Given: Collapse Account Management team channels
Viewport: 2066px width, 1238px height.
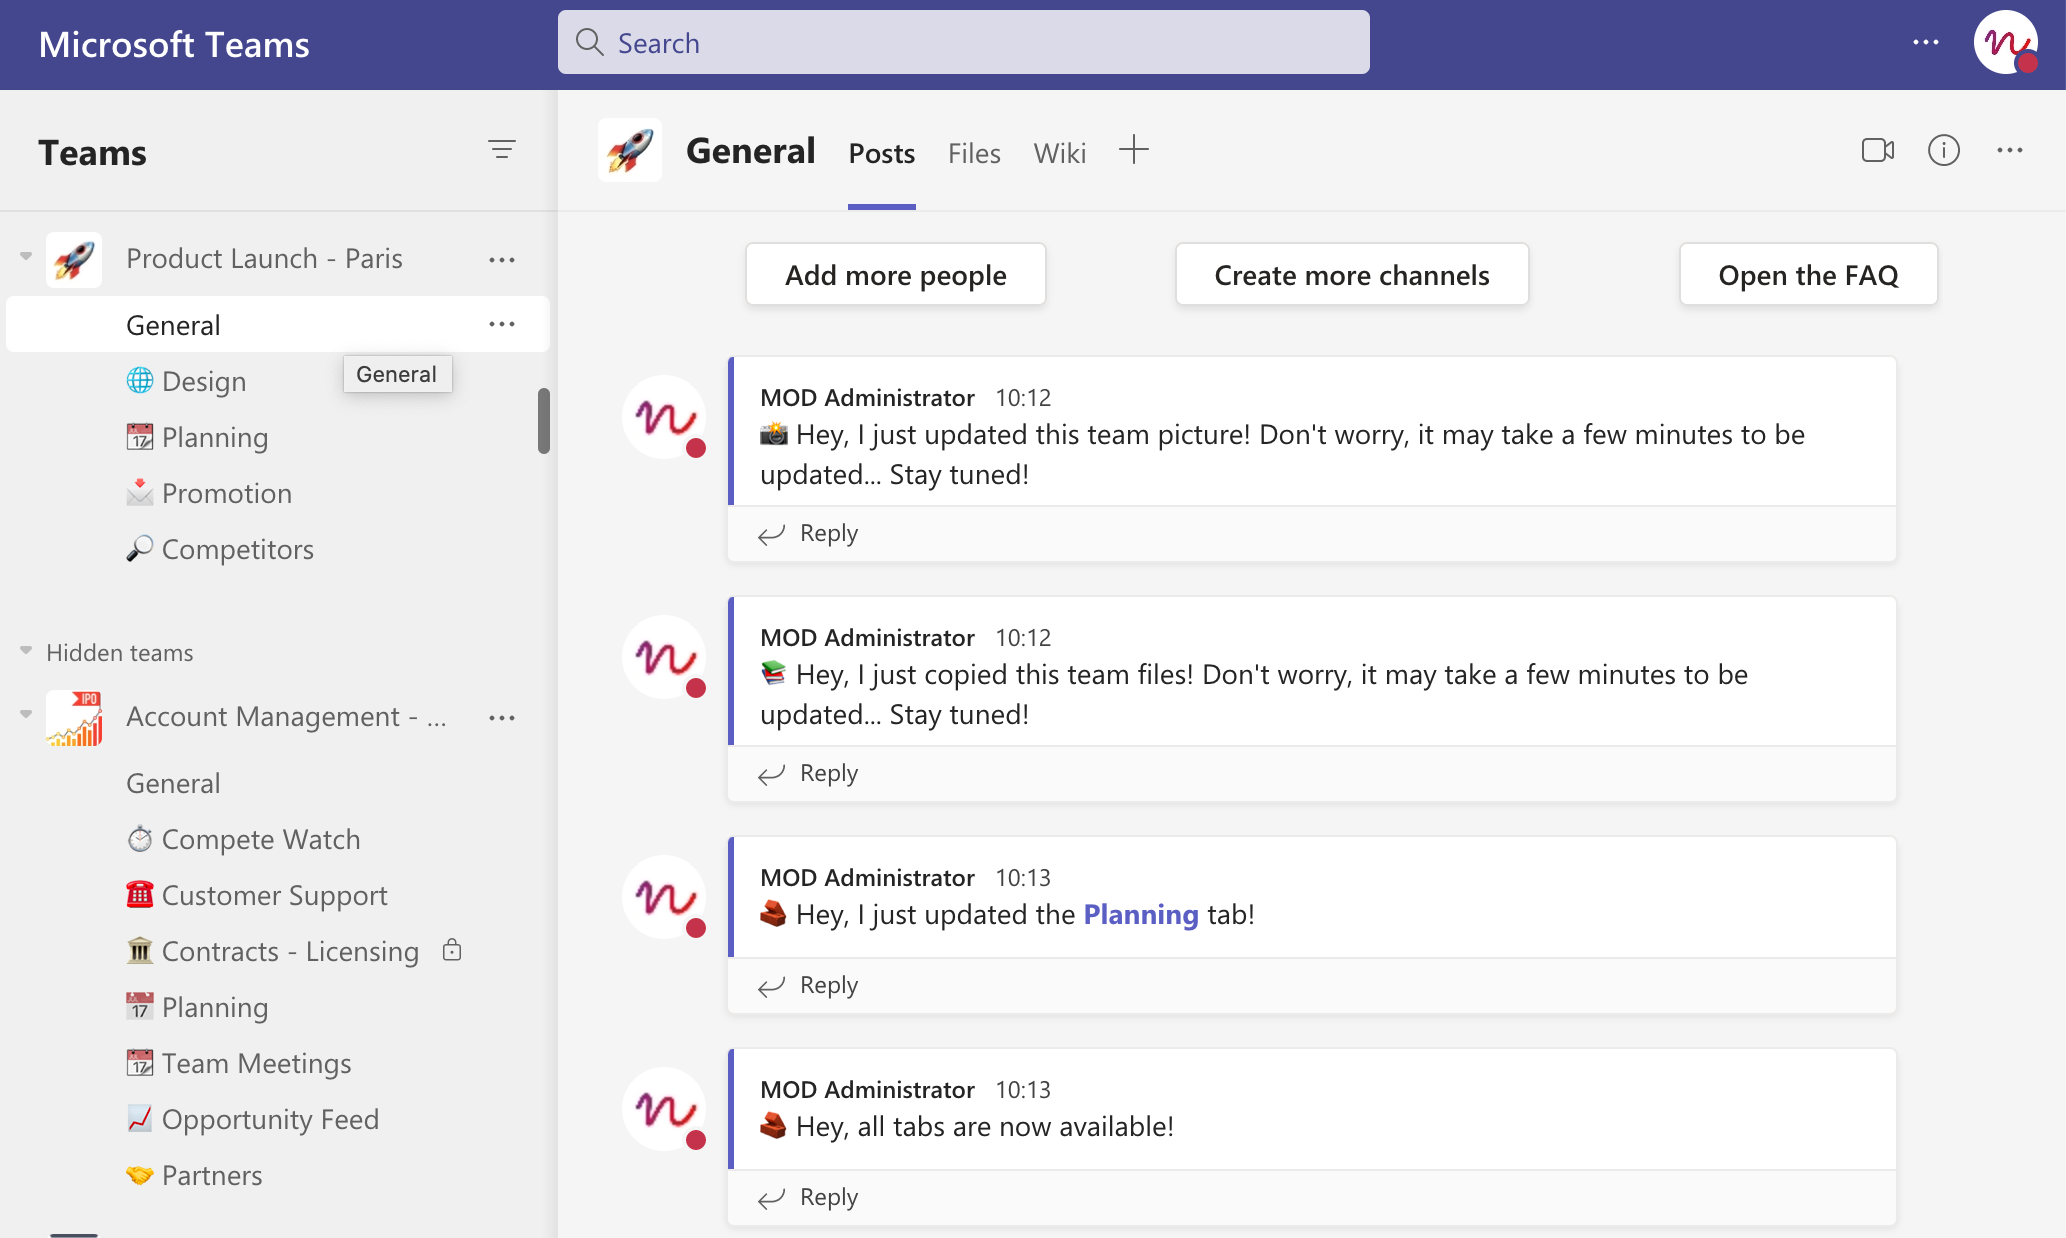Looking at the screenshot, I should click(26, 714).
